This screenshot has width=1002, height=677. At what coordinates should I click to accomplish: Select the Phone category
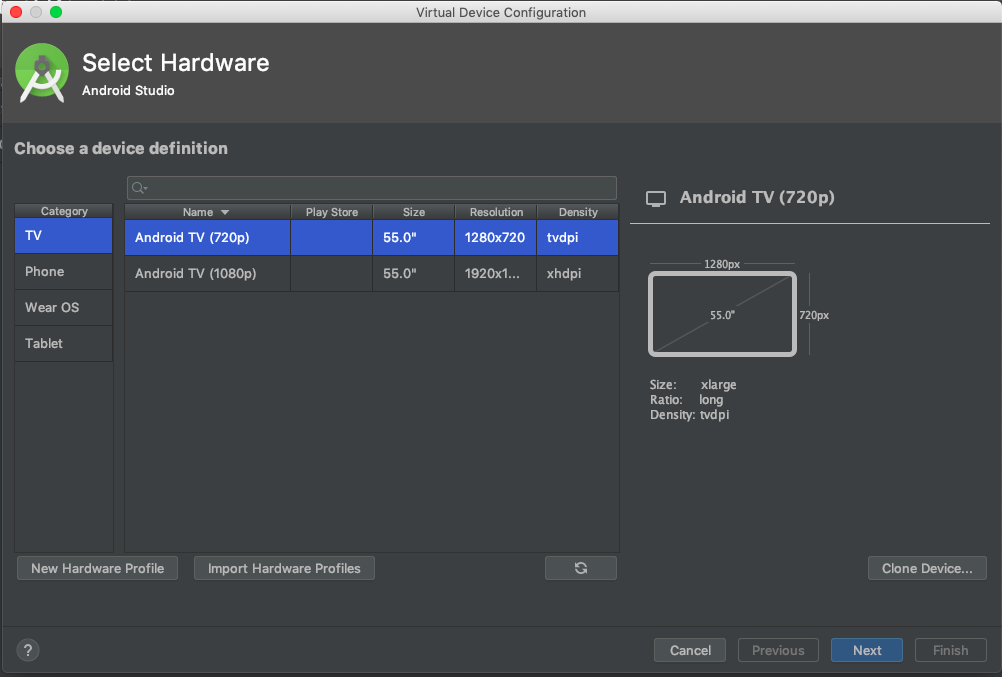[63, 271]
